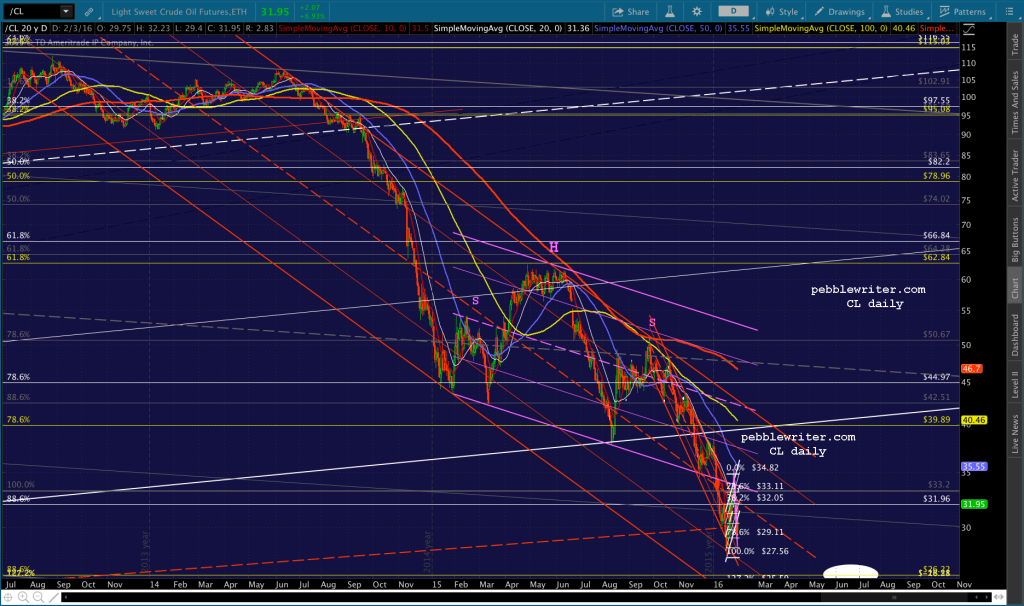The image size is (1024, 606).
Task: Click the Light Sweet Crude Oil Futures,ETH description
Action: pos(179,12)
